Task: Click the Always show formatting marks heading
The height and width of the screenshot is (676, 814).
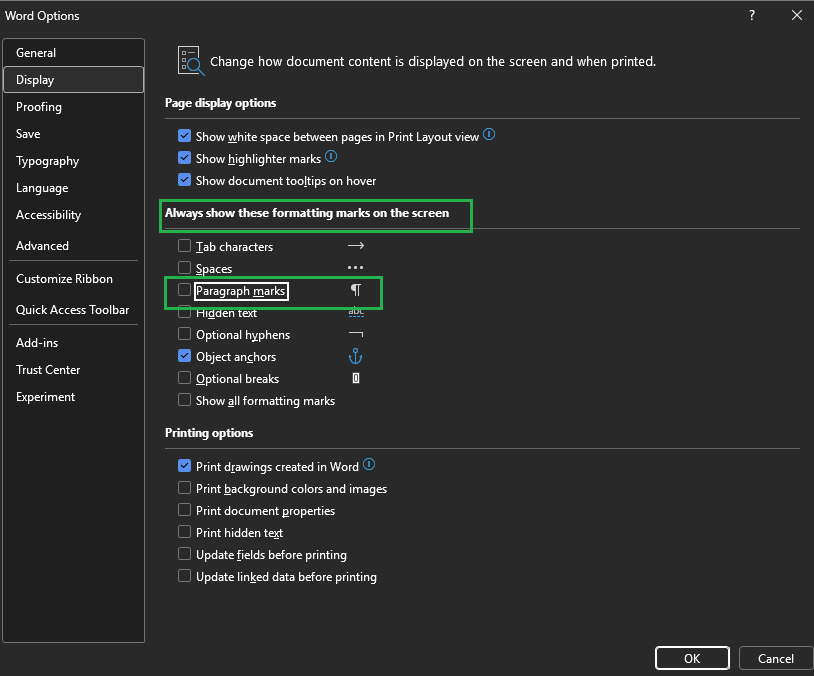Action: pos(307,213)
